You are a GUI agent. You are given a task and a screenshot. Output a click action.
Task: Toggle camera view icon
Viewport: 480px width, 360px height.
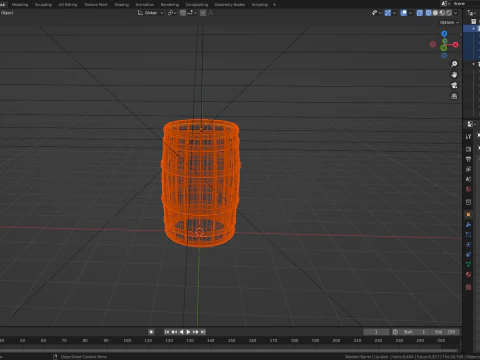click(454, 85)
